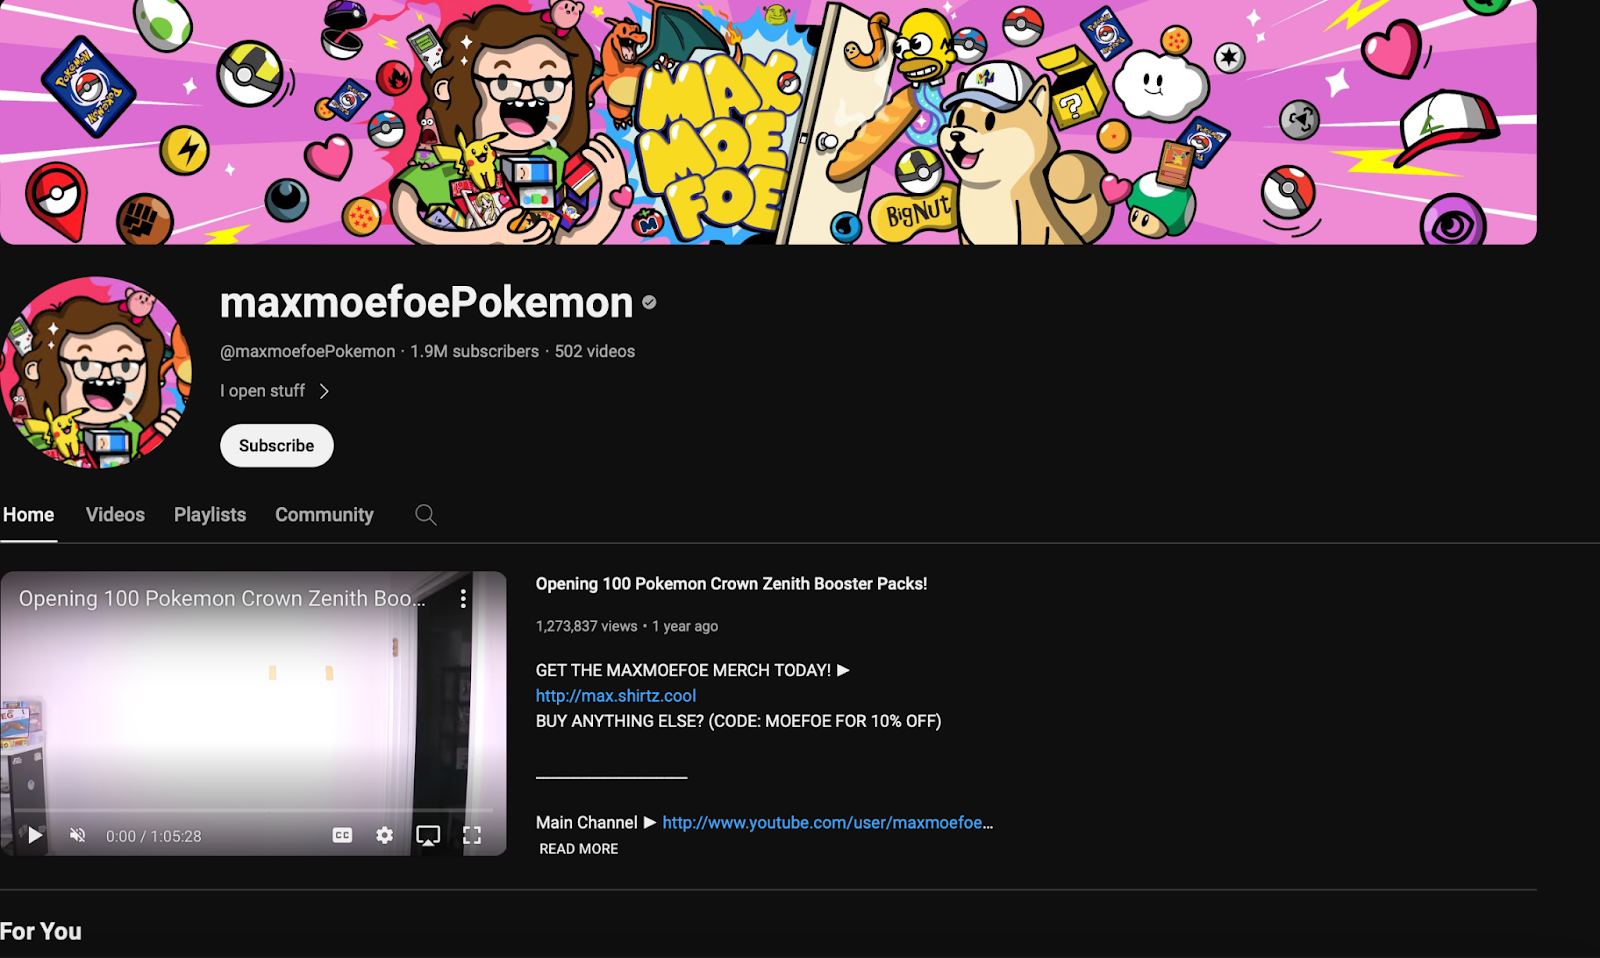Expand channel description chevron next to 'I open stuff'
The height and width of the screenshot is (958, 1600).
click(324, 391)
